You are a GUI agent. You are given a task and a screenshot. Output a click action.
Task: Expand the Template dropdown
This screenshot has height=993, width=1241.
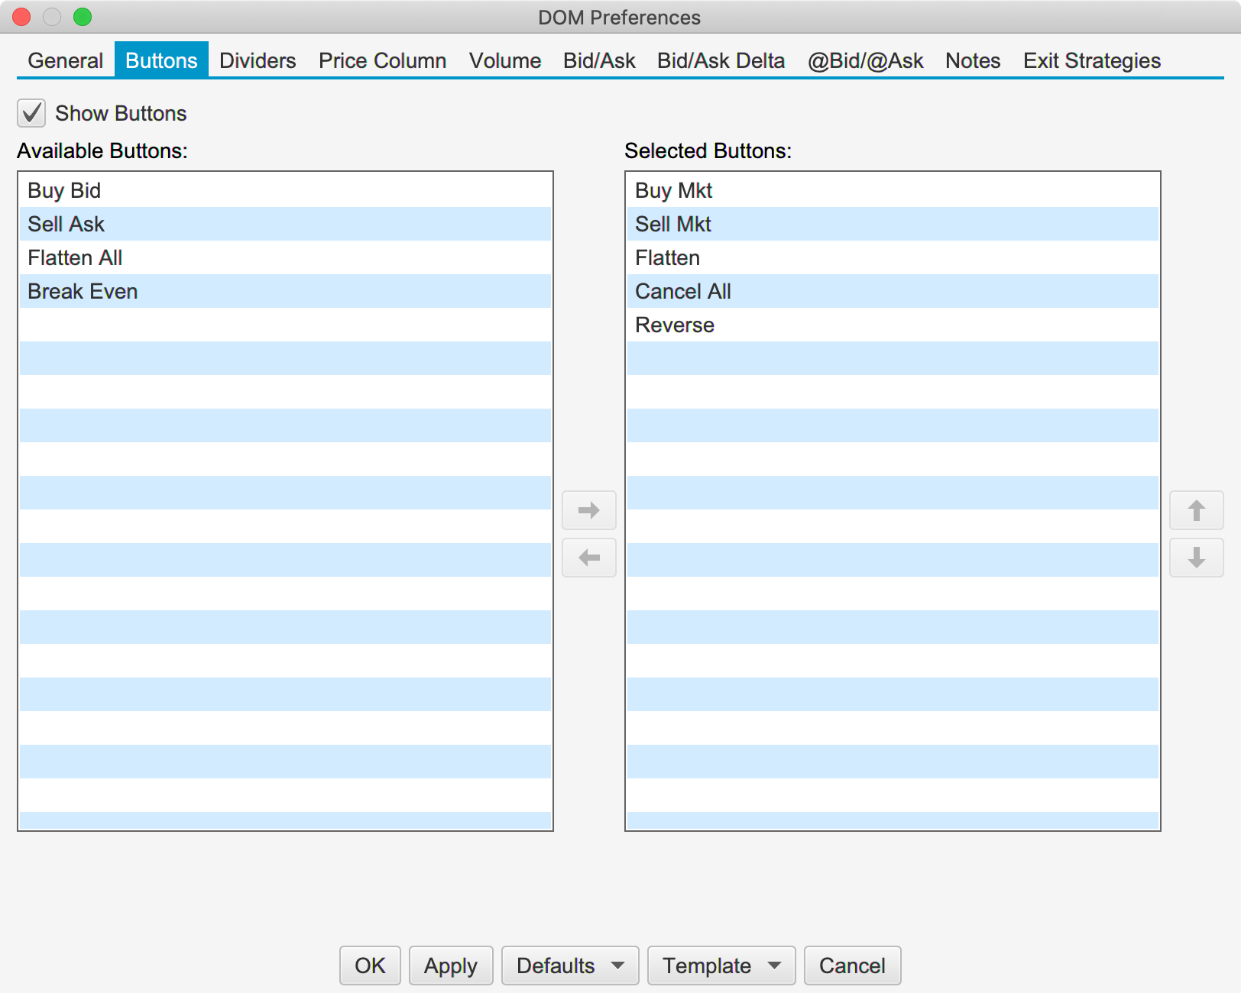(x=721, y=966)
